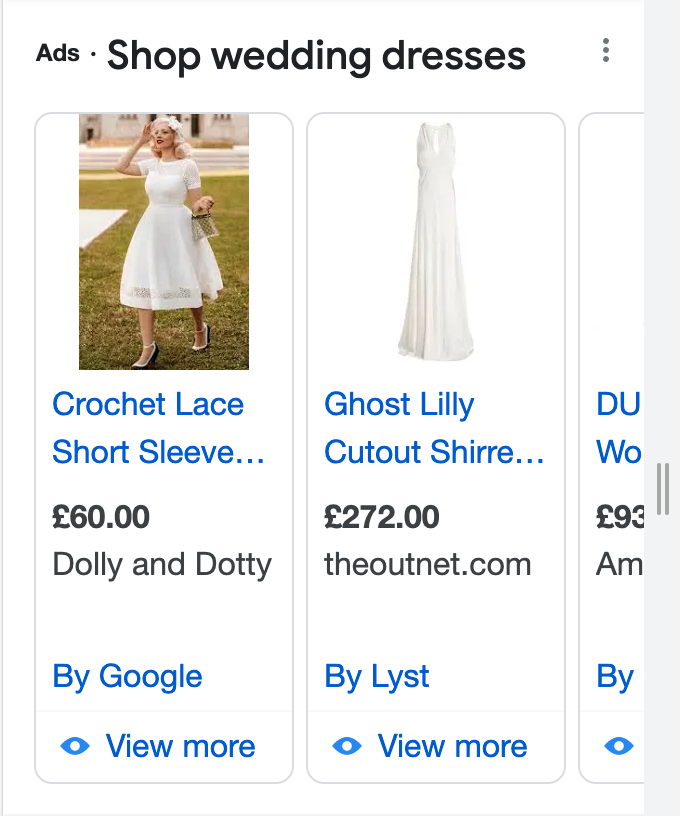Click the £272.00 price
Image resolution: width=680 pixels, height=816 pixels.
(x=382, y=517)
